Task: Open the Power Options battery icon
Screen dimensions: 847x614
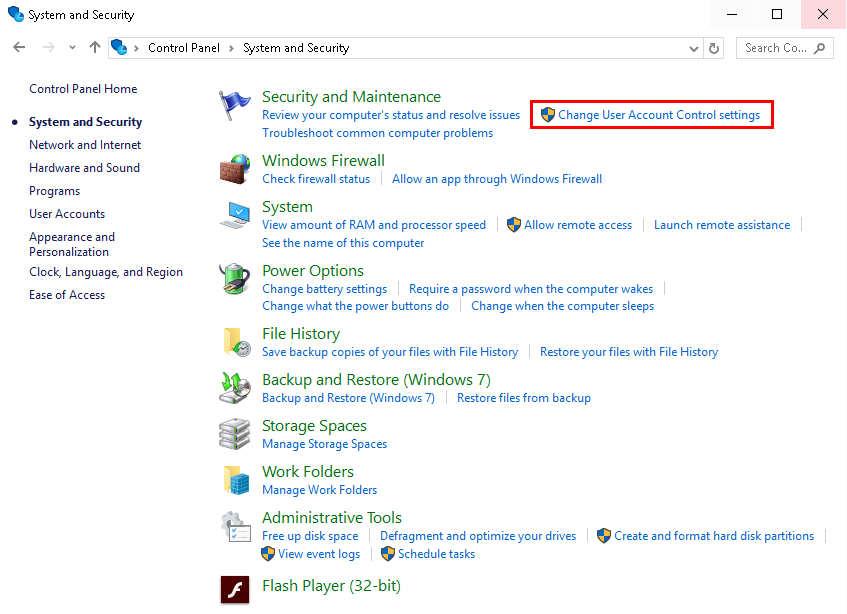Action: coord(235,280)
